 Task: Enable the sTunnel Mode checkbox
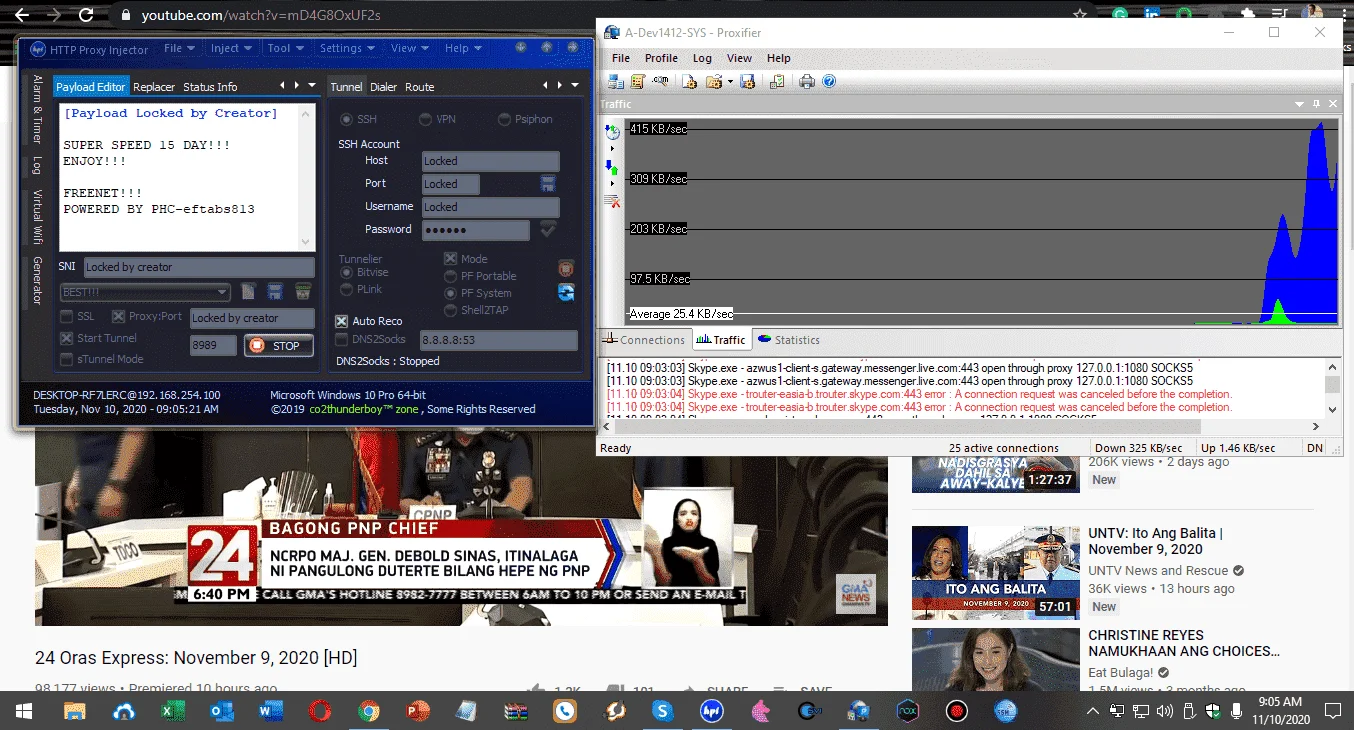click(67, 360)
